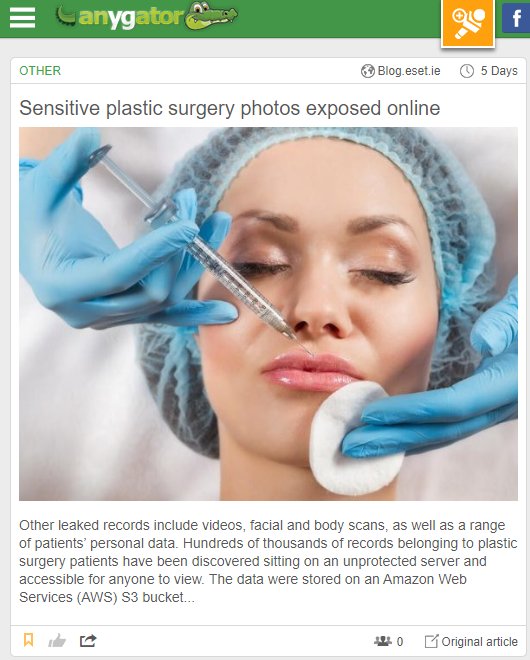Click the anygator logo

point(146,16)
